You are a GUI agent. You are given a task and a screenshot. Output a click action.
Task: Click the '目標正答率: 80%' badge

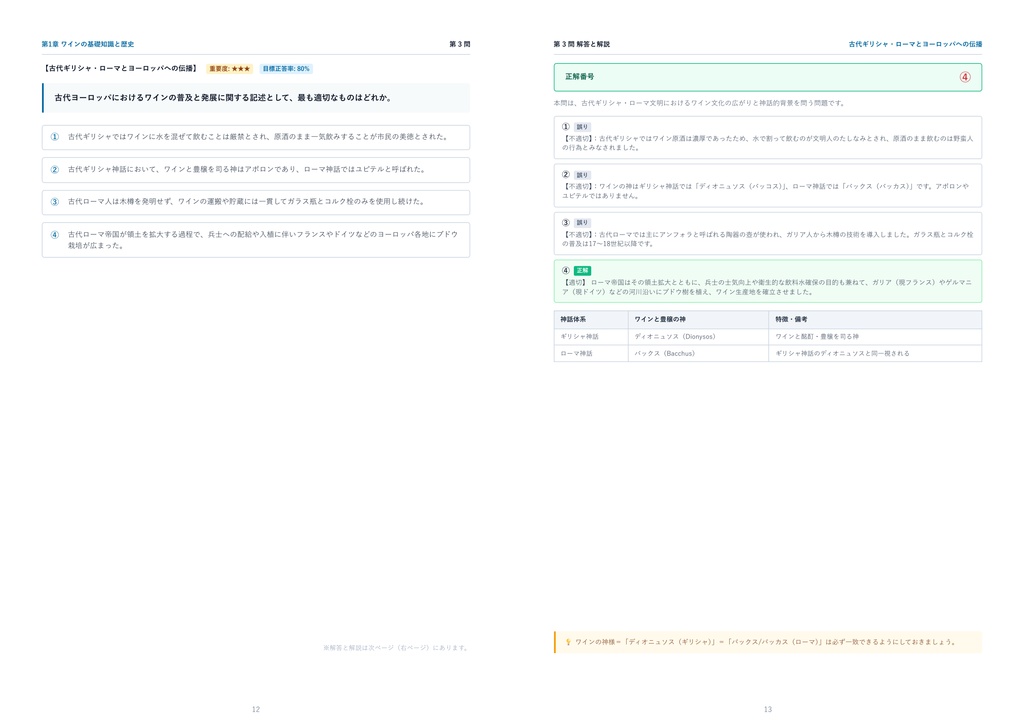pos(286,69)
